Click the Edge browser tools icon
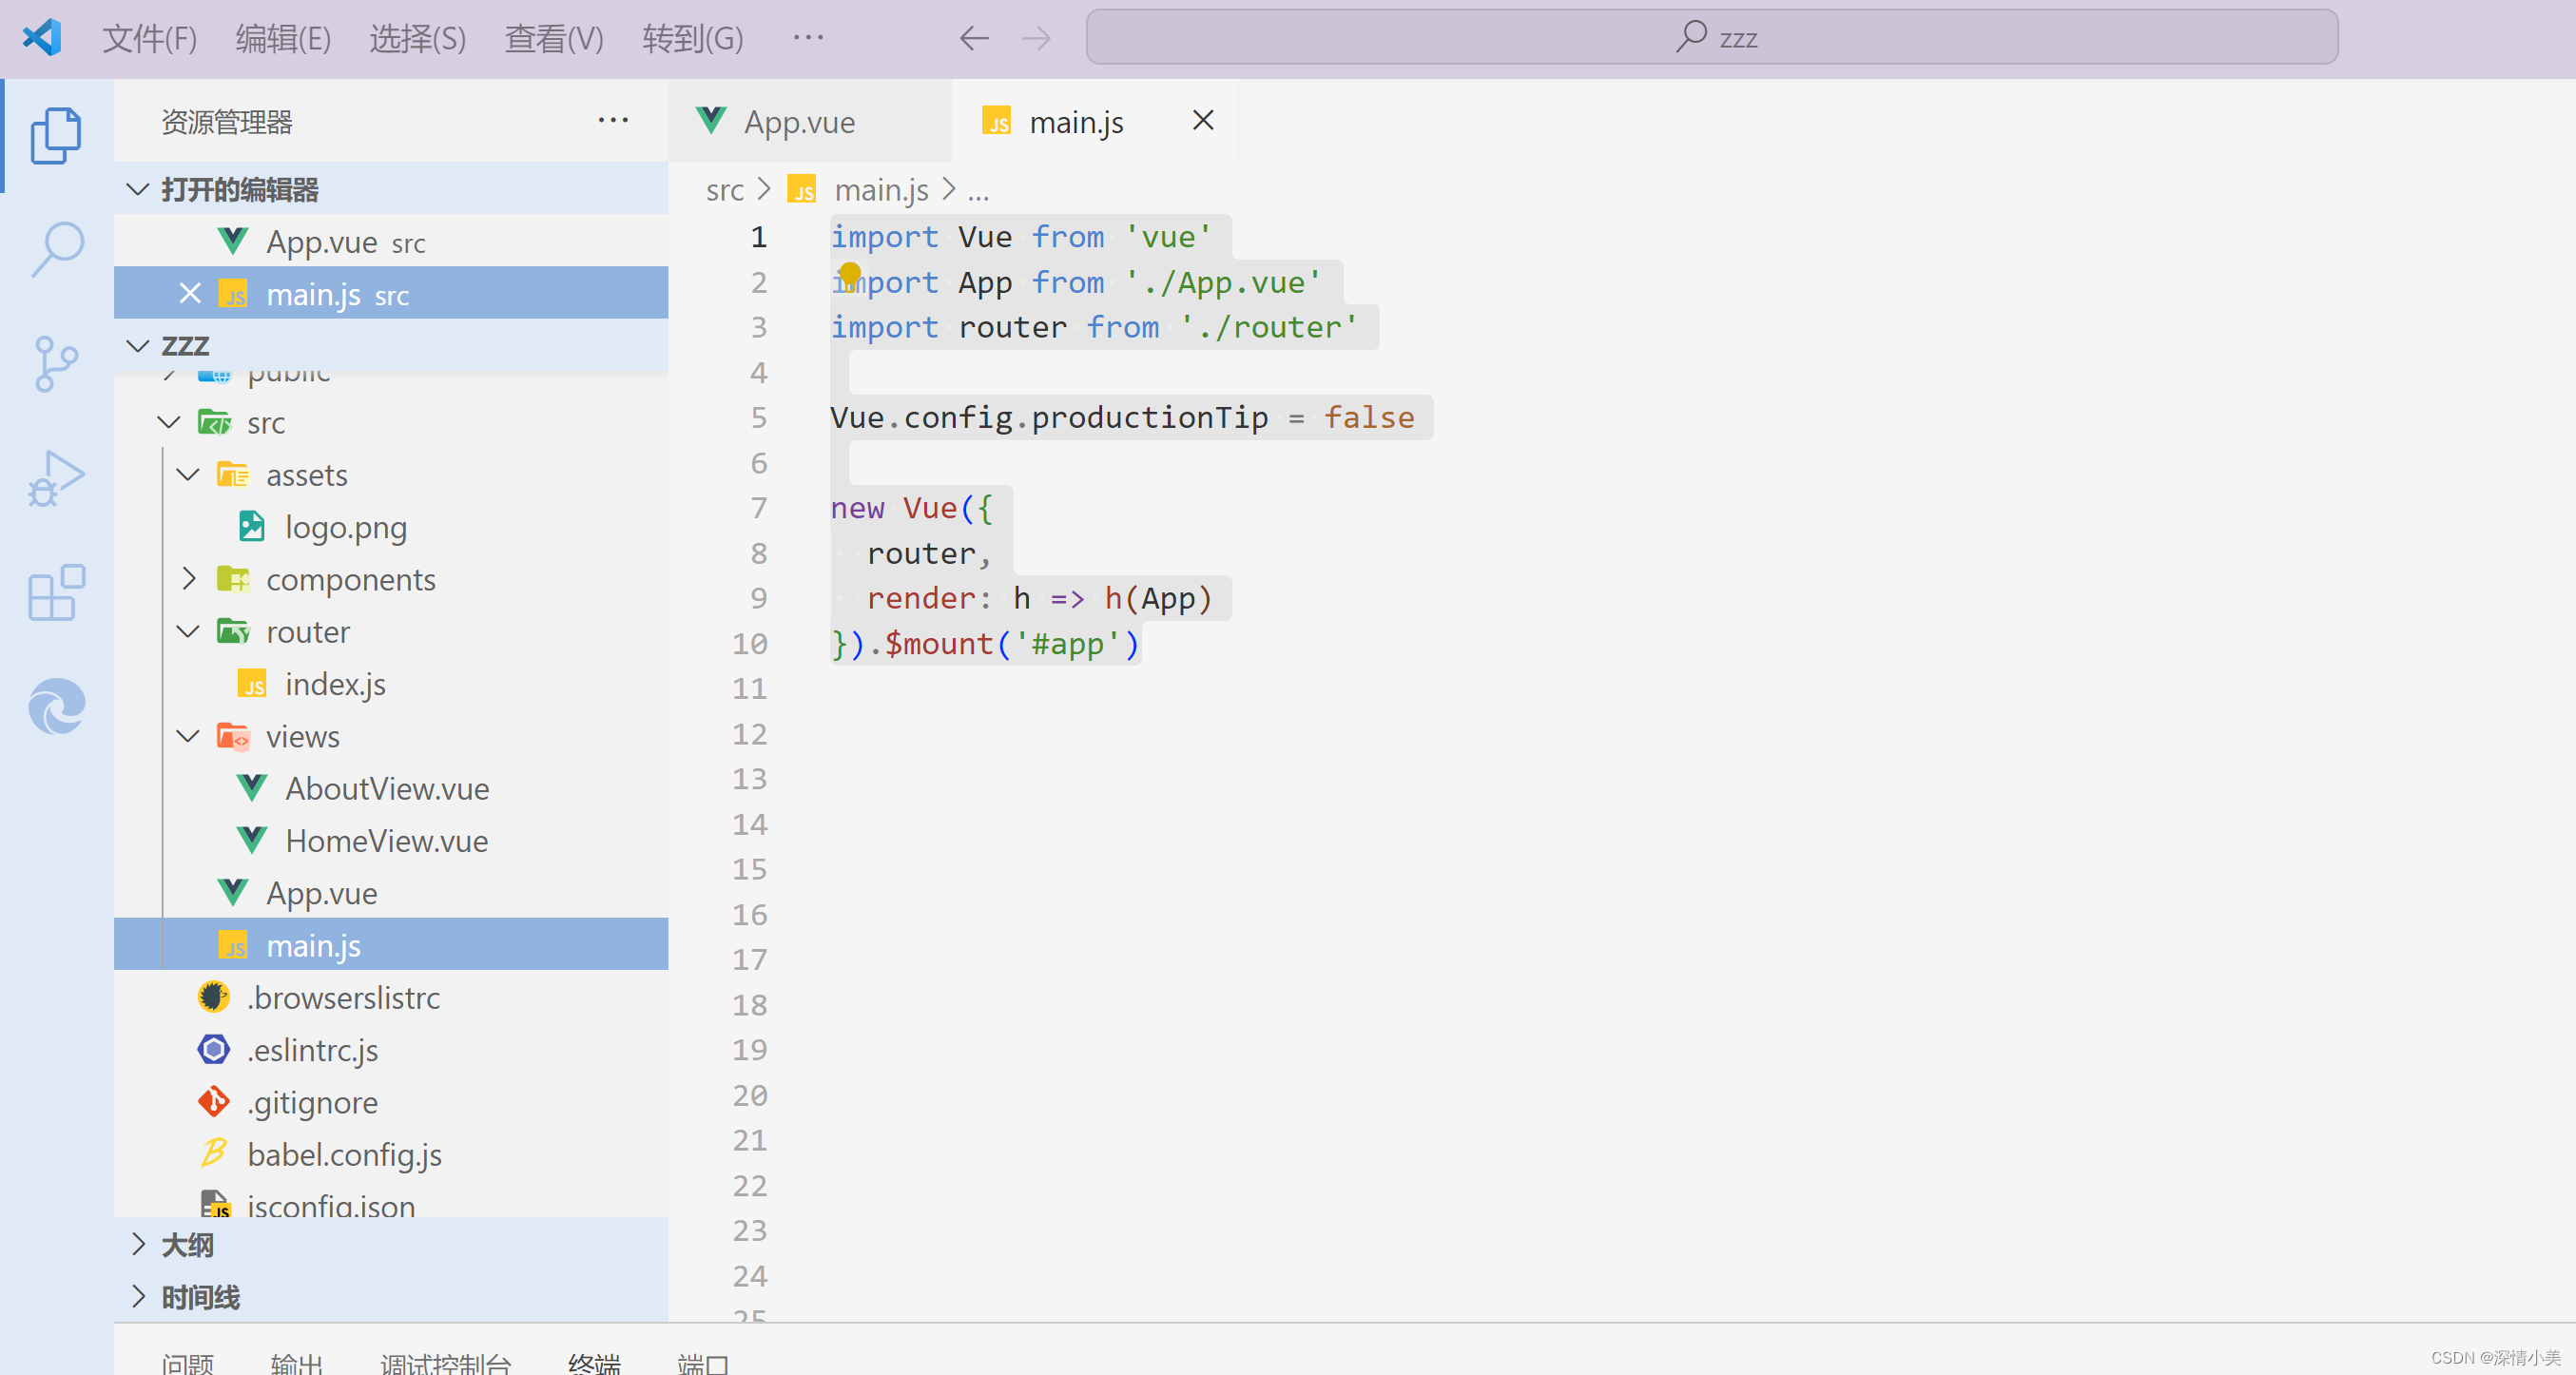This screenshot has height=1375, width=2576. pyautogui.click(x=56, y=706)
